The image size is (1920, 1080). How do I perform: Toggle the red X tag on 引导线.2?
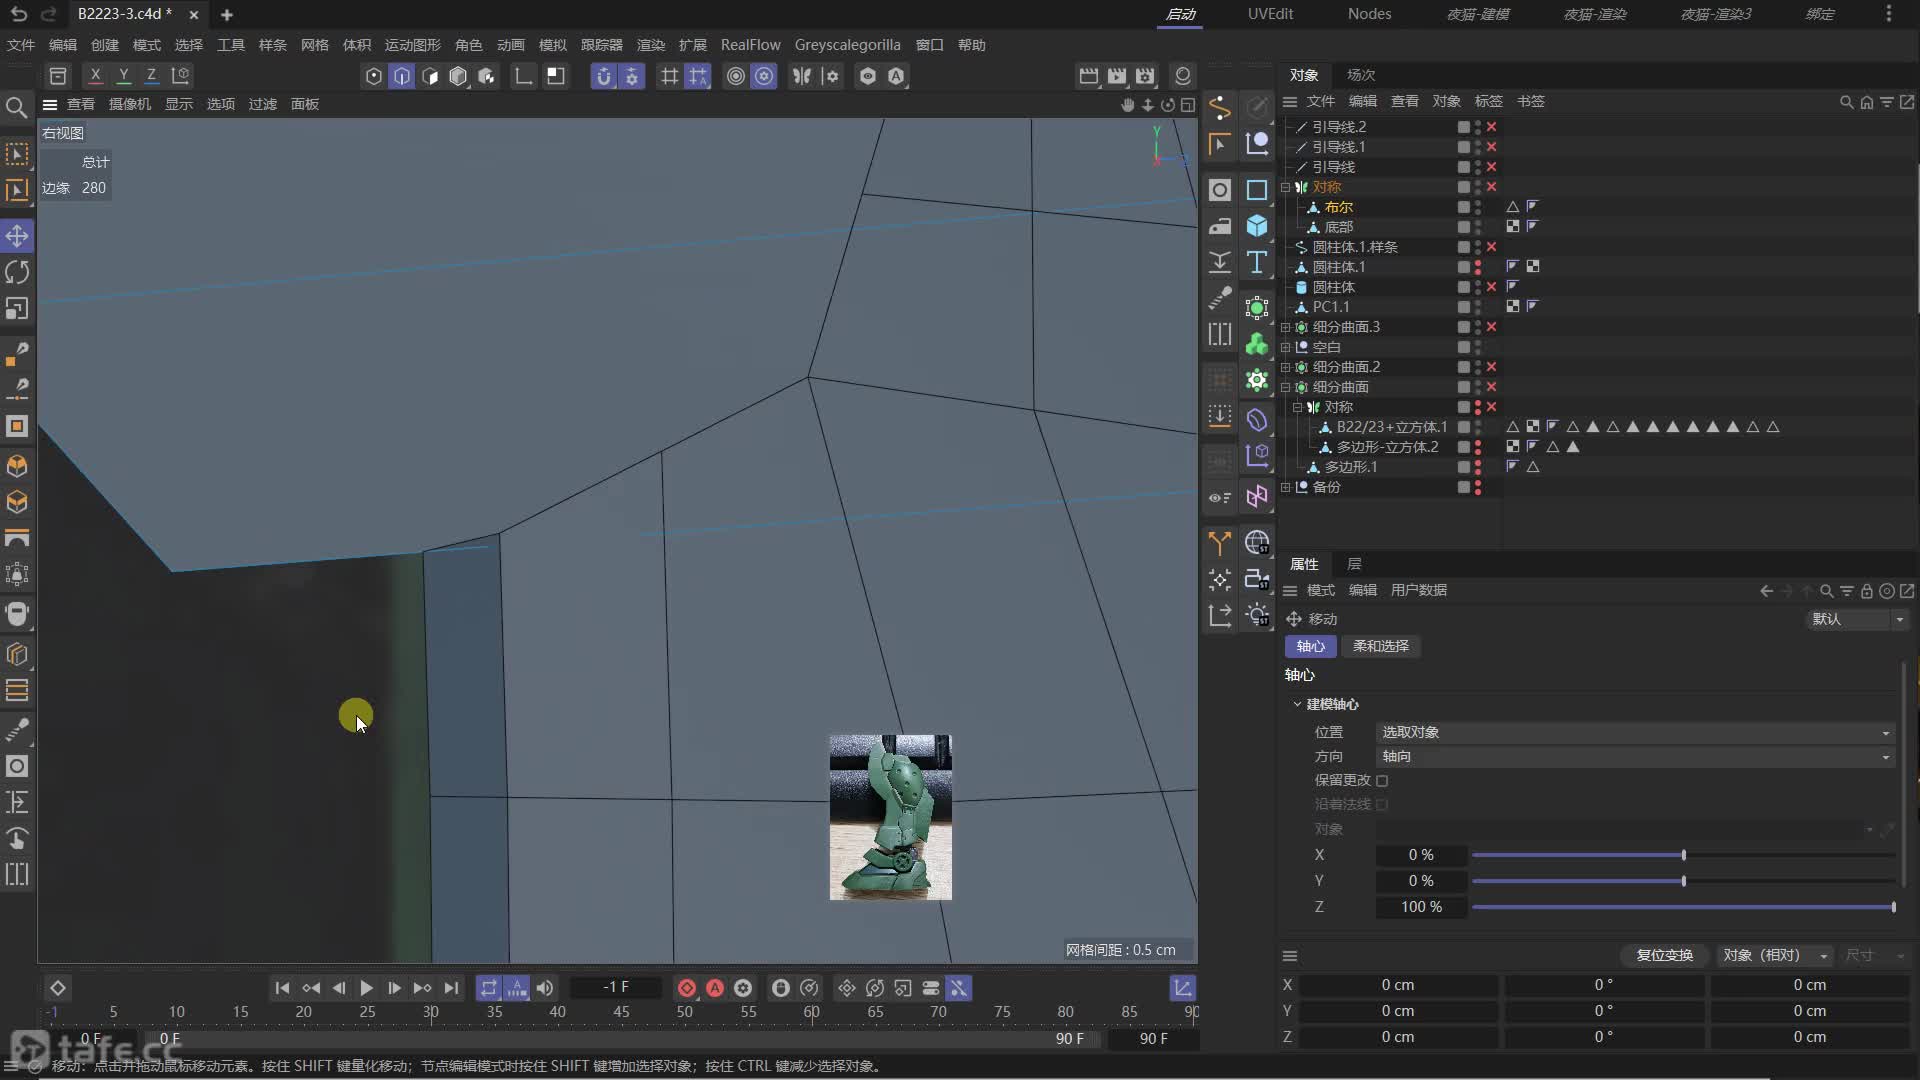(x=1491, y=127)
